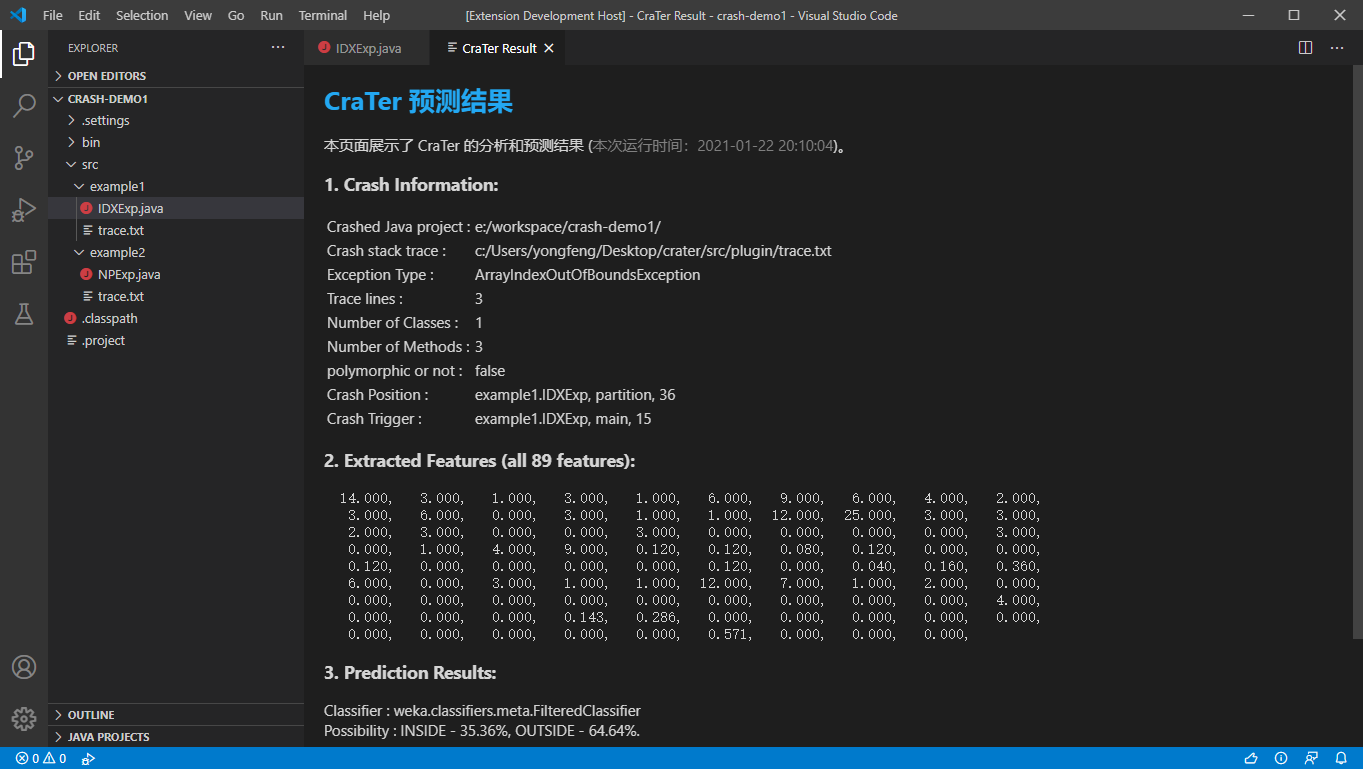
Task: Click the thumbs up Java status icon
Action: pos(1251,758)
